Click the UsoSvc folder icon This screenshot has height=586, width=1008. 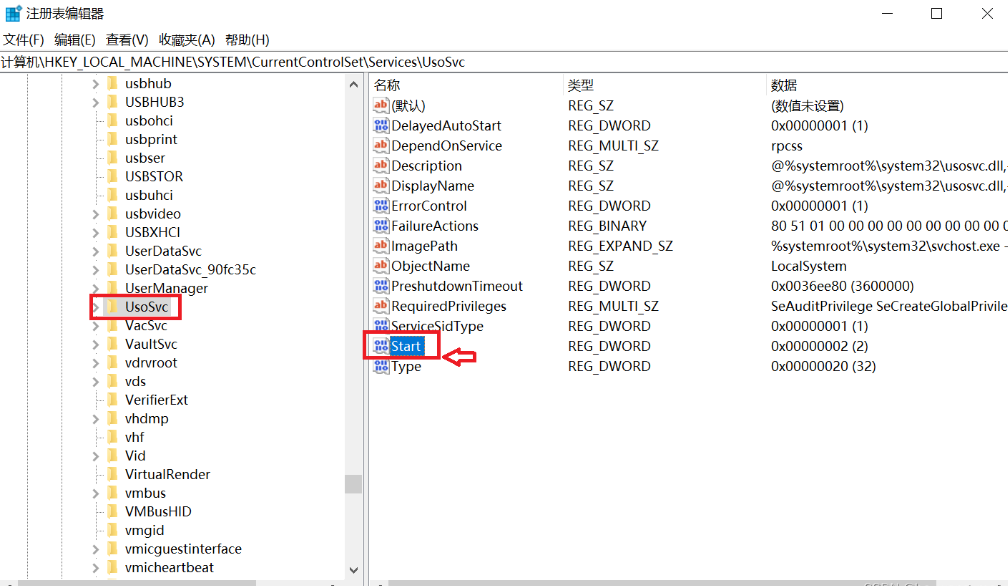[x=113, y=307]
